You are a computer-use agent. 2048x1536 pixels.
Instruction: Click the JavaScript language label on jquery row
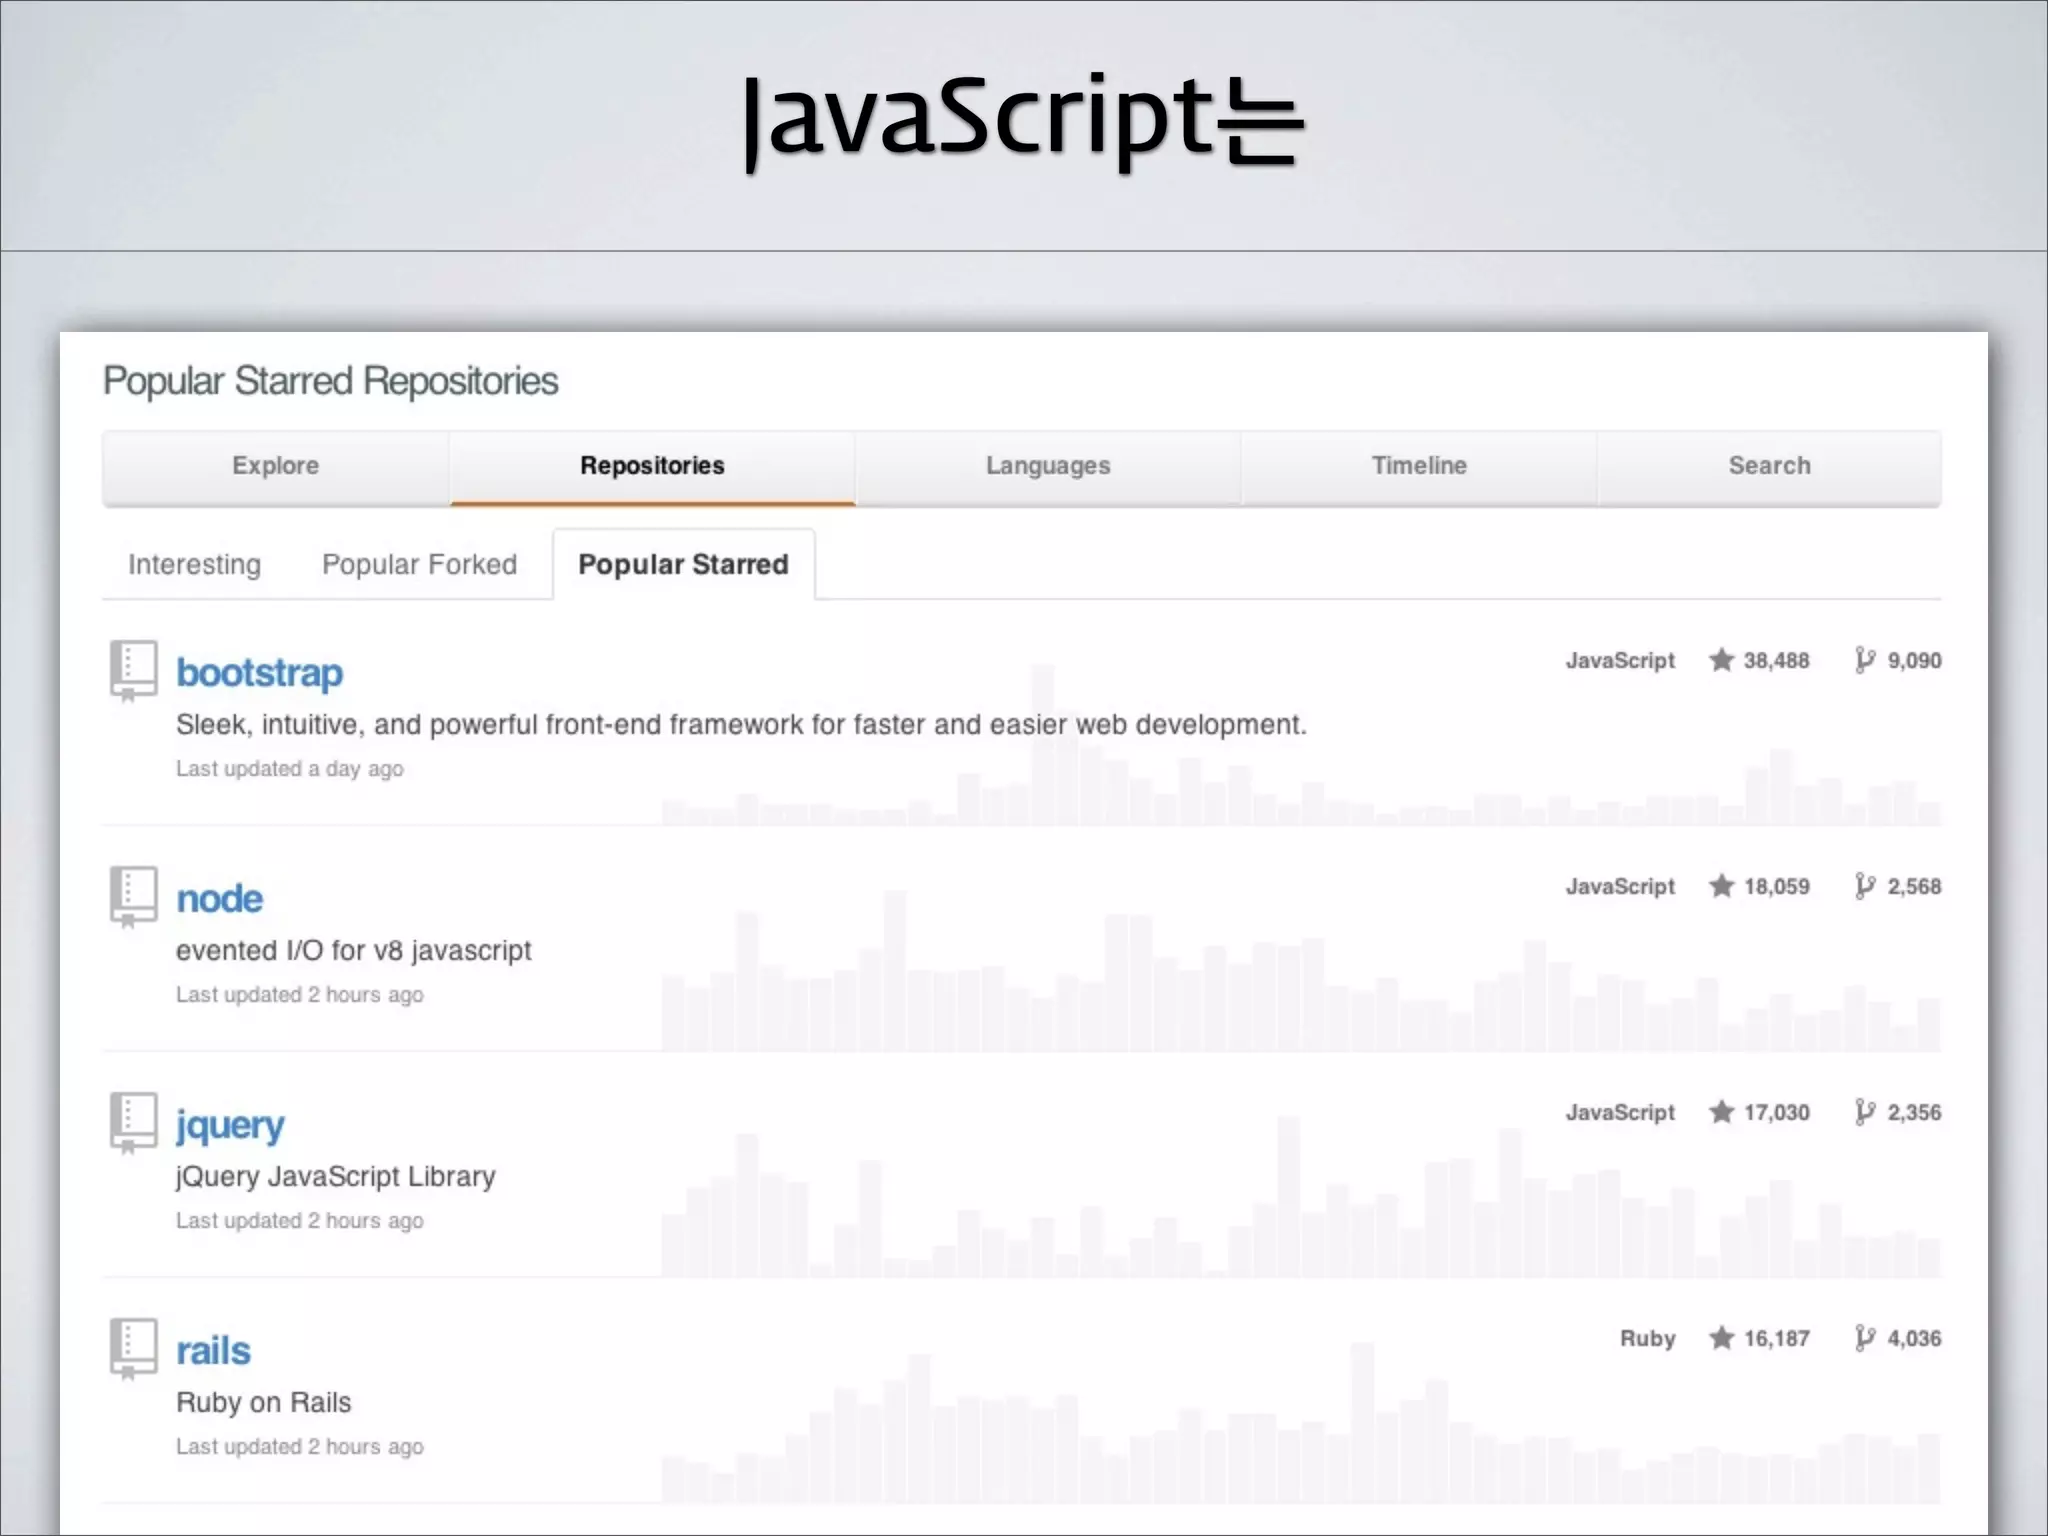(1620, 1113)
